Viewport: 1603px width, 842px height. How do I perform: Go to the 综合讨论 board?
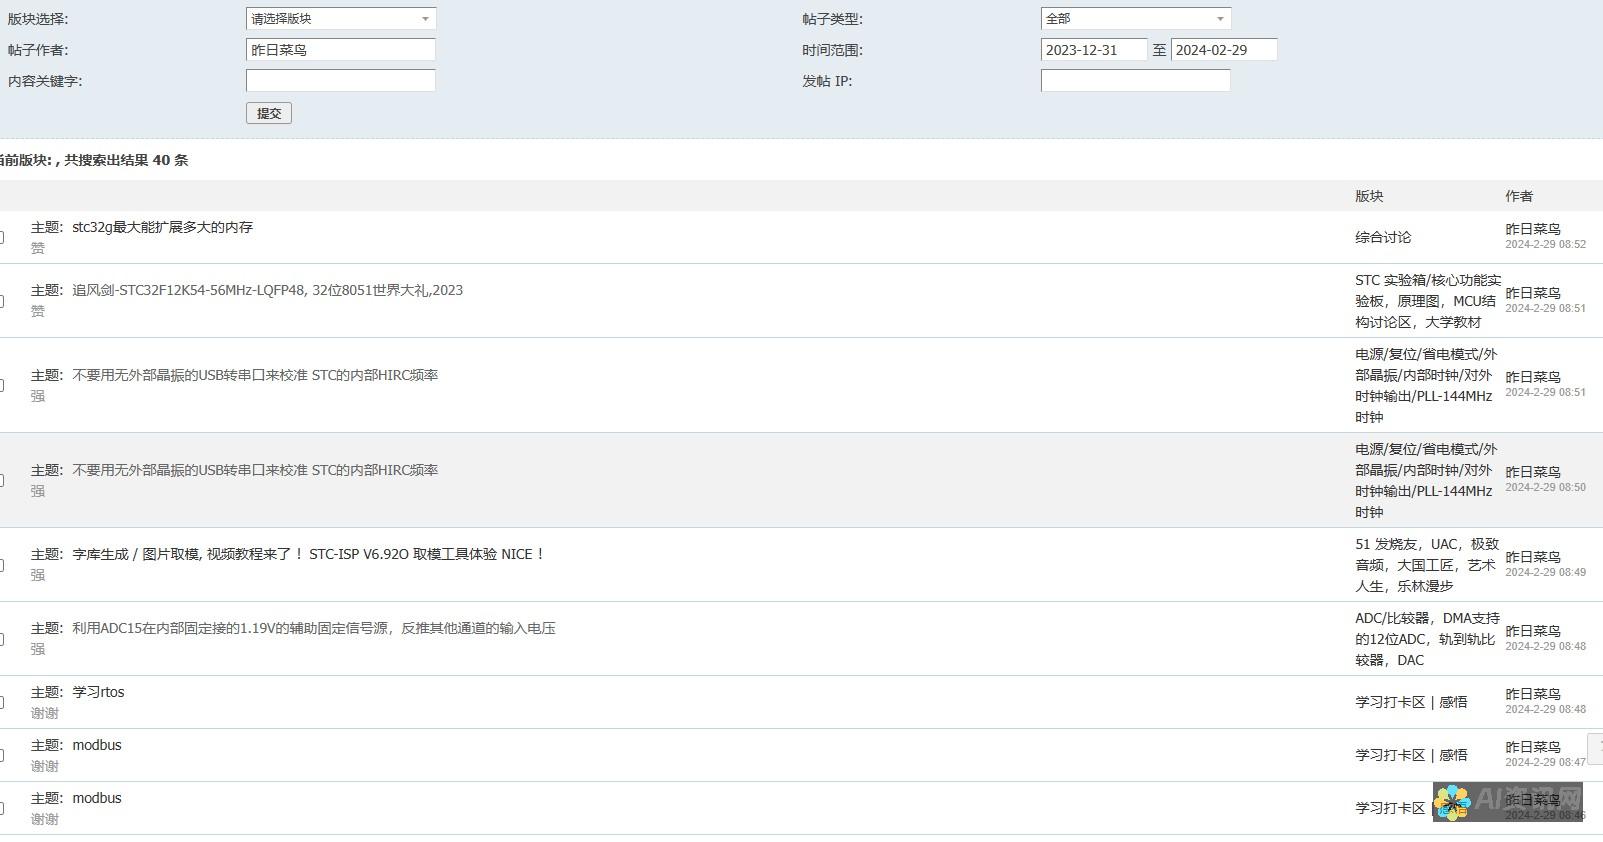1383,237
